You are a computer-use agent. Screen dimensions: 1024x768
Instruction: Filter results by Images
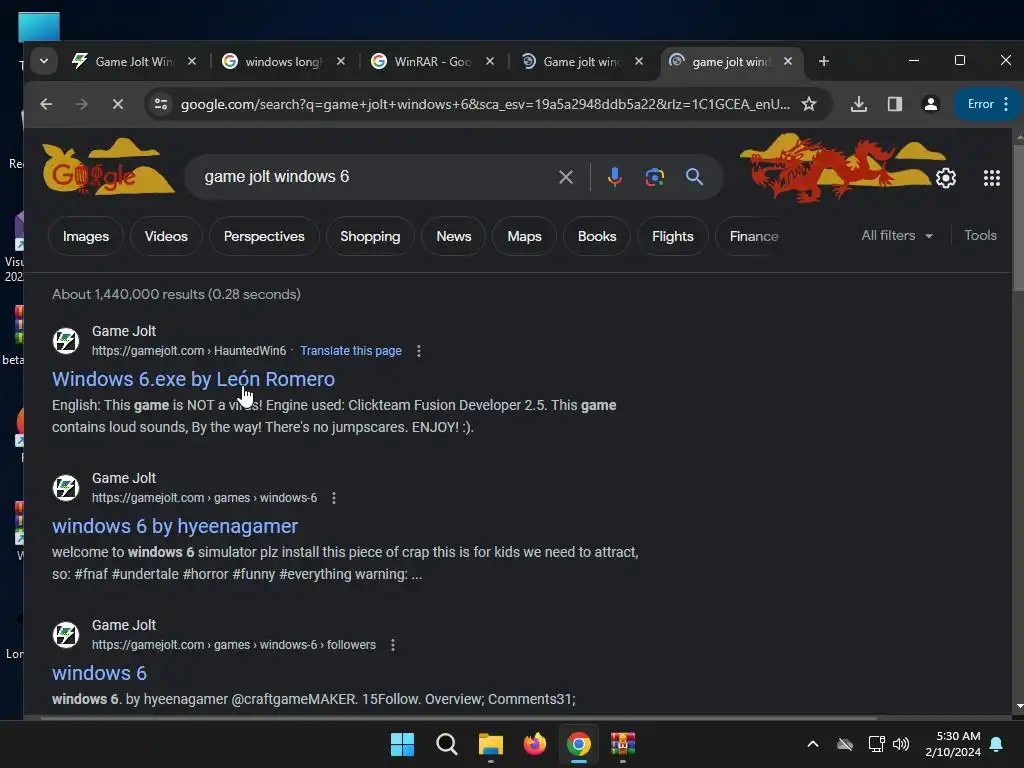point(86,236)
